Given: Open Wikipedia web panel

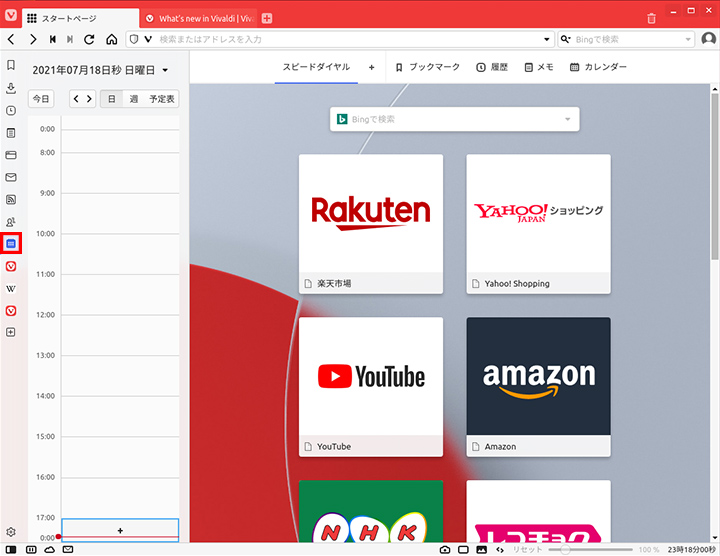Looking at the screenshot, I should (11, 289).
